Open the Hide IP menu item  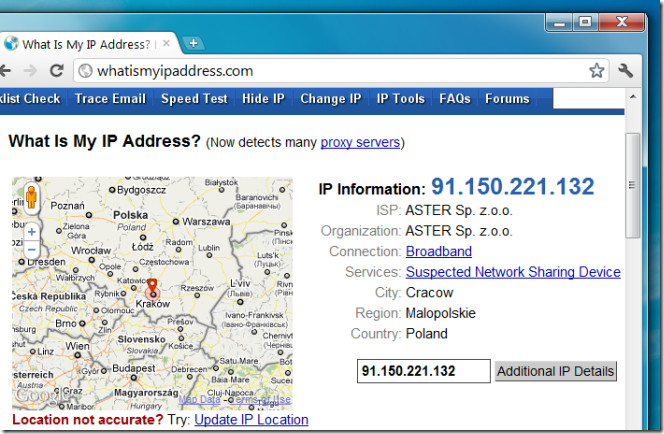coord(263,99)
